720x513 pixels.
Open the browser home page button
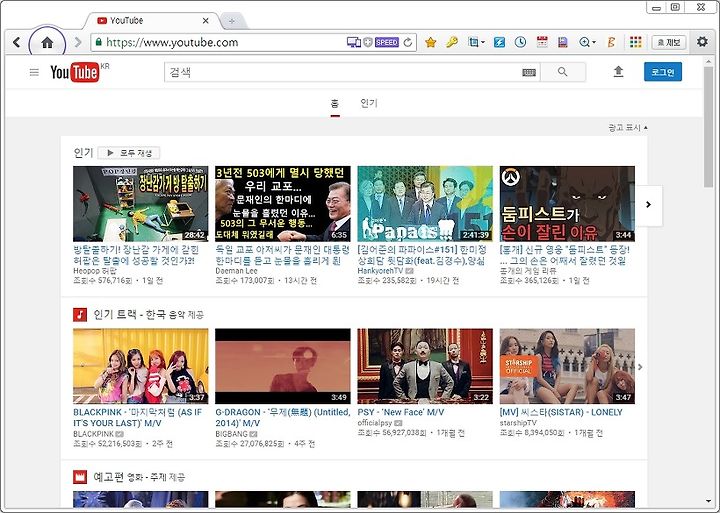pos(47,43)
